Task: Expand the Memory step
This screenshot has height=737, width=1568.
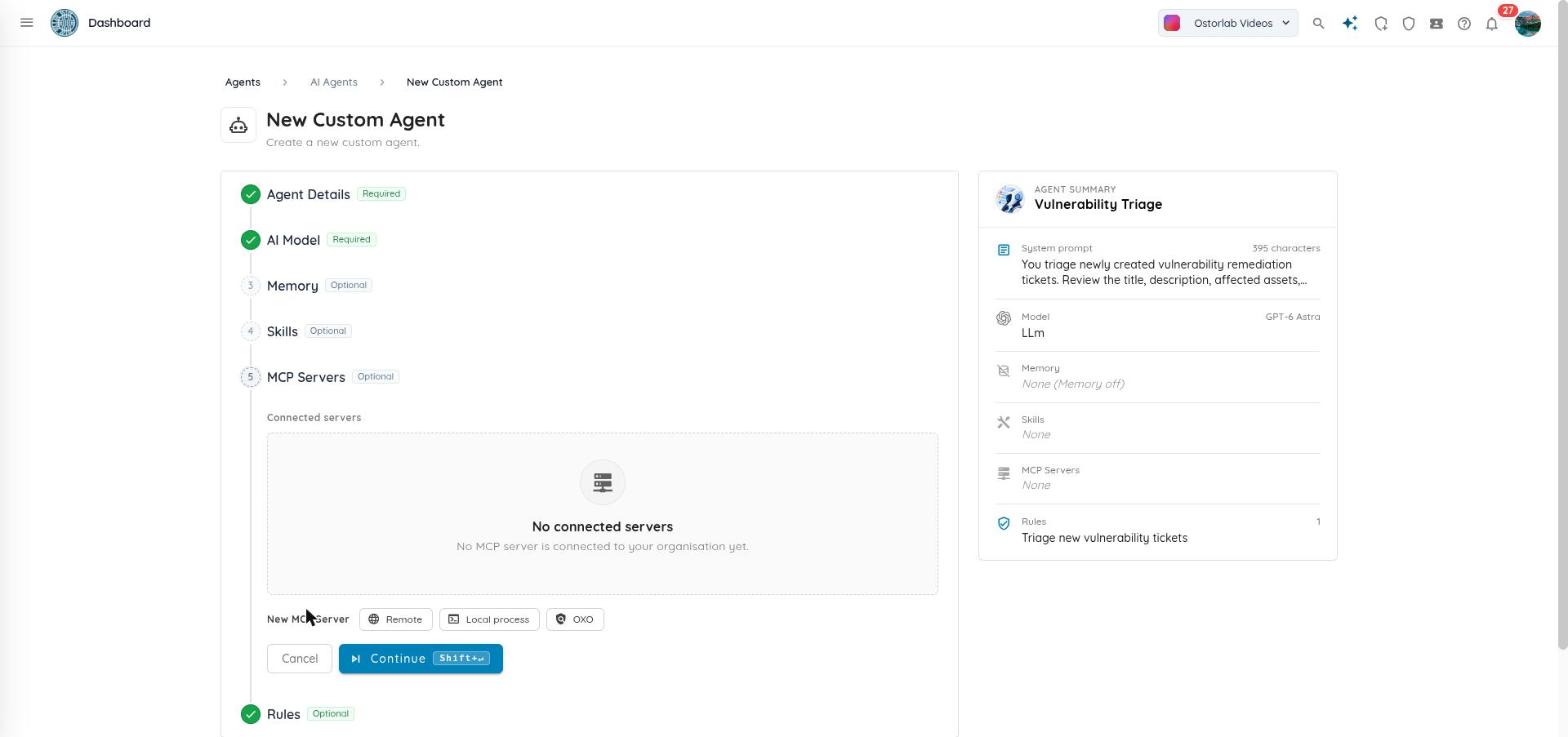Action: 292,286
